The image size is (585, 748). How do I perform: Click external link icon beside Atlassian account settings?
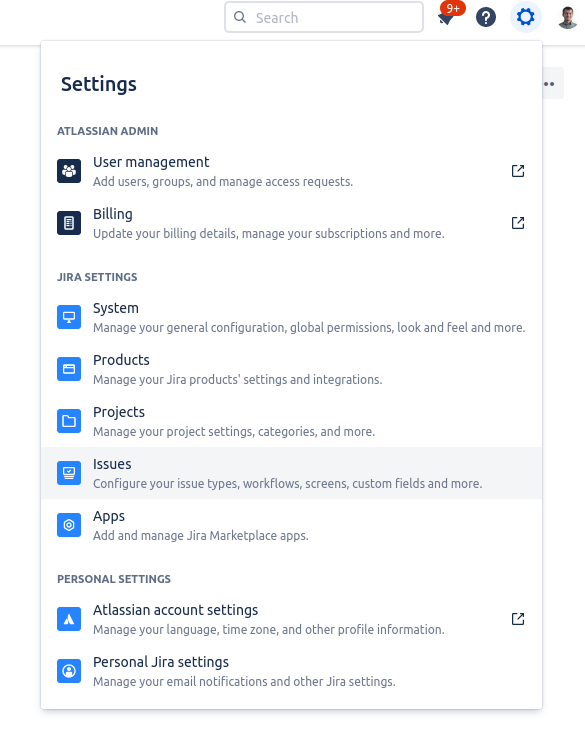518,619
